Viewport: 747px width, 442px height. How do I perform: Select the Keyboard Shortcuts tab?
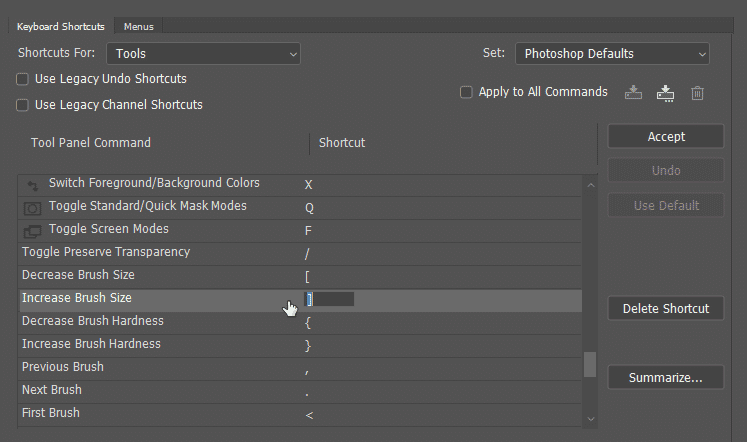(x=60, y=26)
